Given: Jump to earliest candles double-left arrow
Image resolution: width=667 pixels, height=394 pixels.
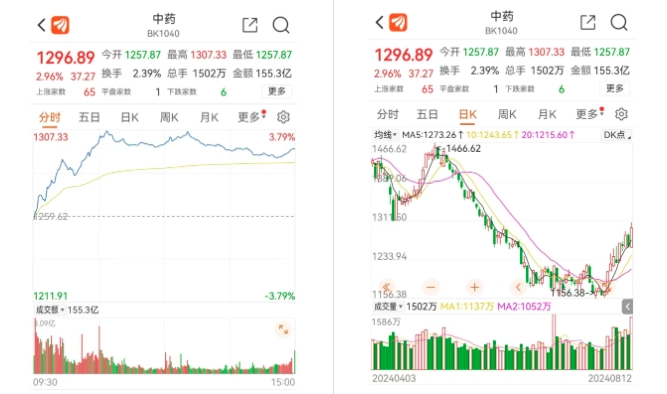Looking at the screenshot, I should click(x=386, y=287).
